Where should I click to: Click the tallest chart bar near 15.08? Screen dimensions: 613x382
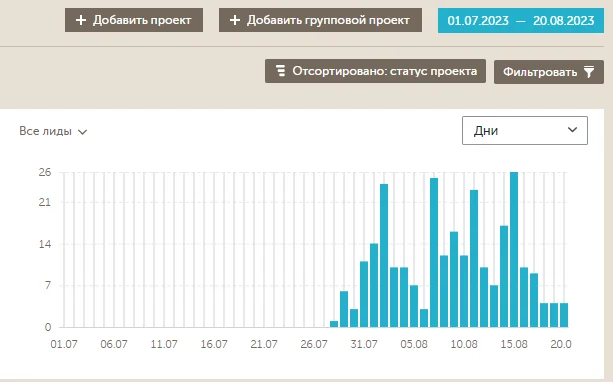(514, 249)
